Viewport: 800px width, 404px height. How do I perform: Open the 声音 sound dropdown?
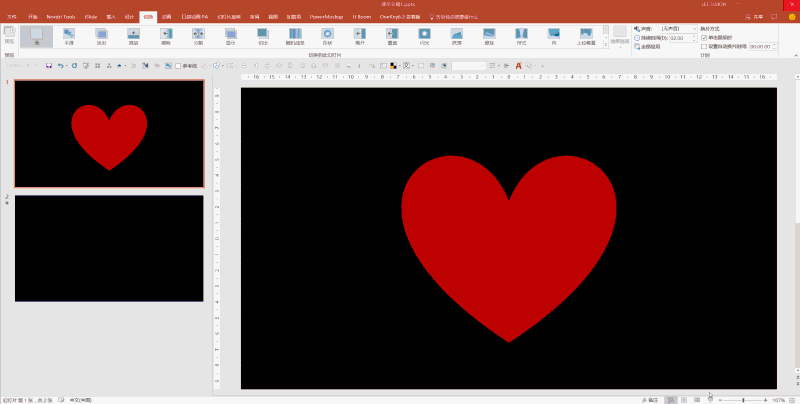[679, 29]
